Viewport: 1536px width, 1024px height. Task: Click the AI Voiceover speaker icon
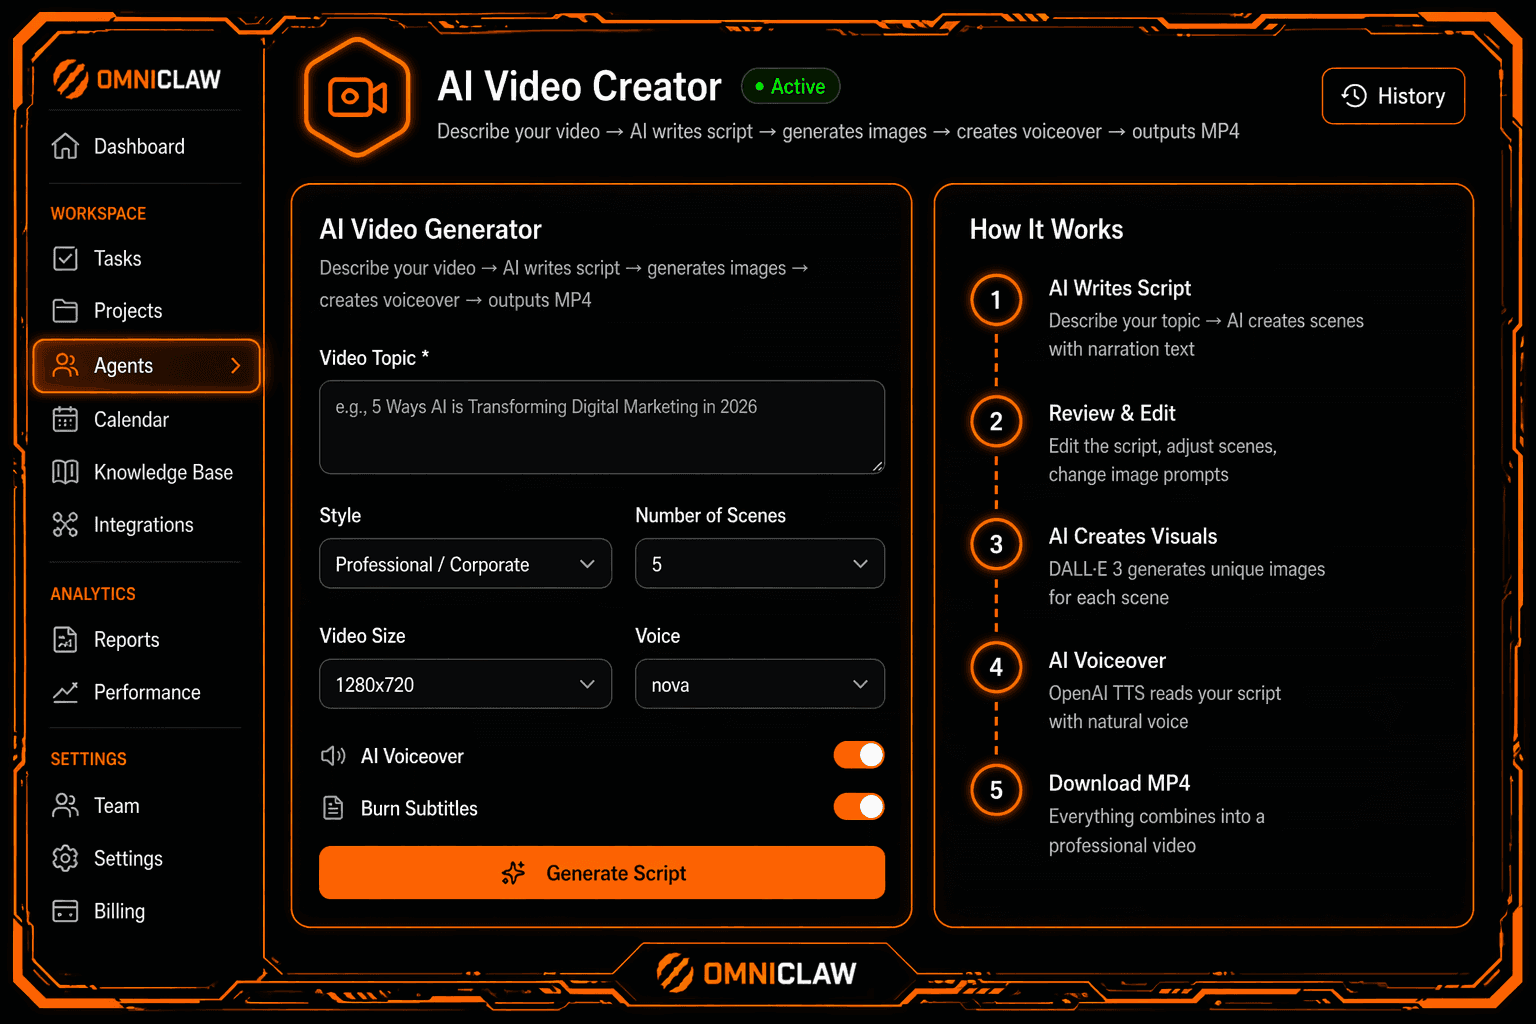pyautogui.click(x=333, y=756)
